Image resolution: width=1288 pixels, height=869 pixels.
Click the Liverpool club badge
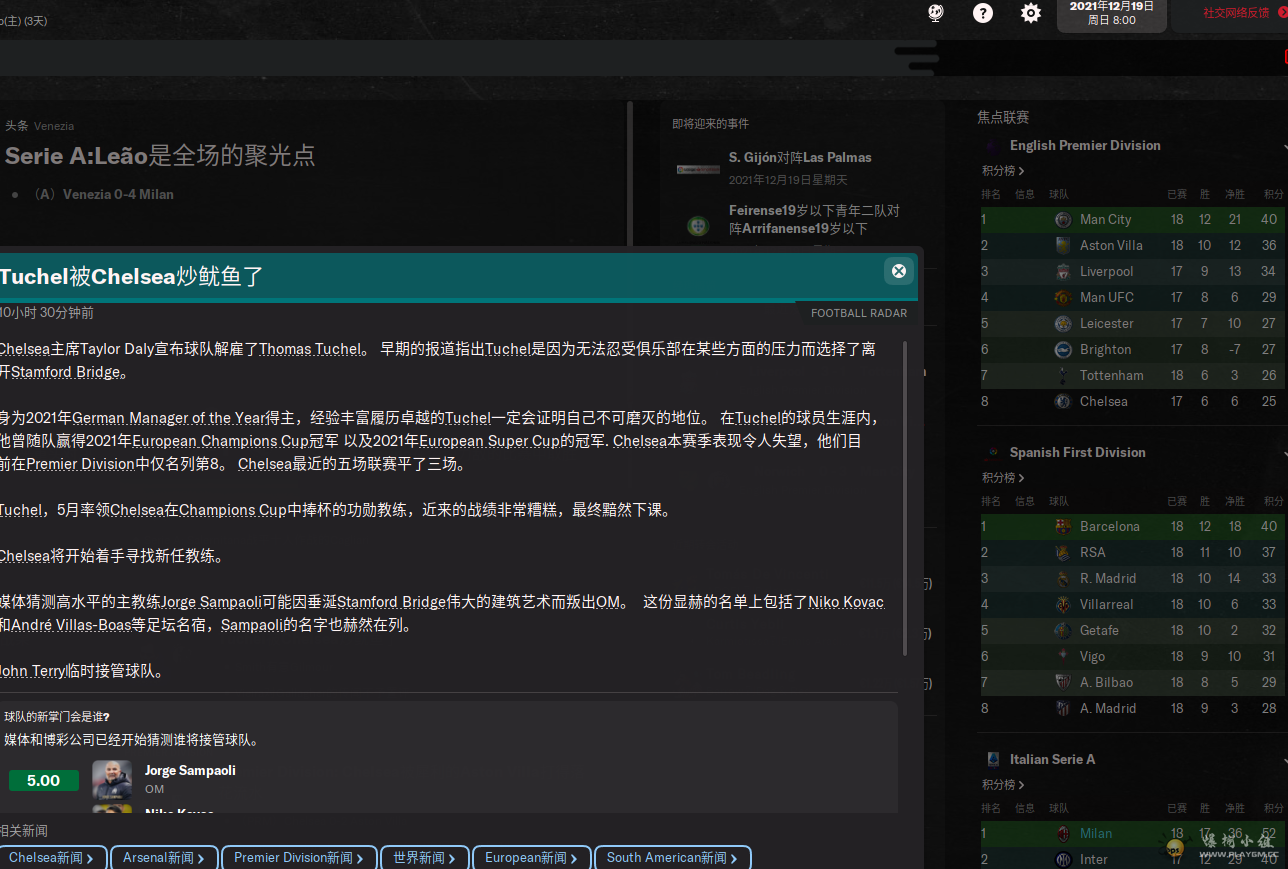click(x=1063, y=271)
